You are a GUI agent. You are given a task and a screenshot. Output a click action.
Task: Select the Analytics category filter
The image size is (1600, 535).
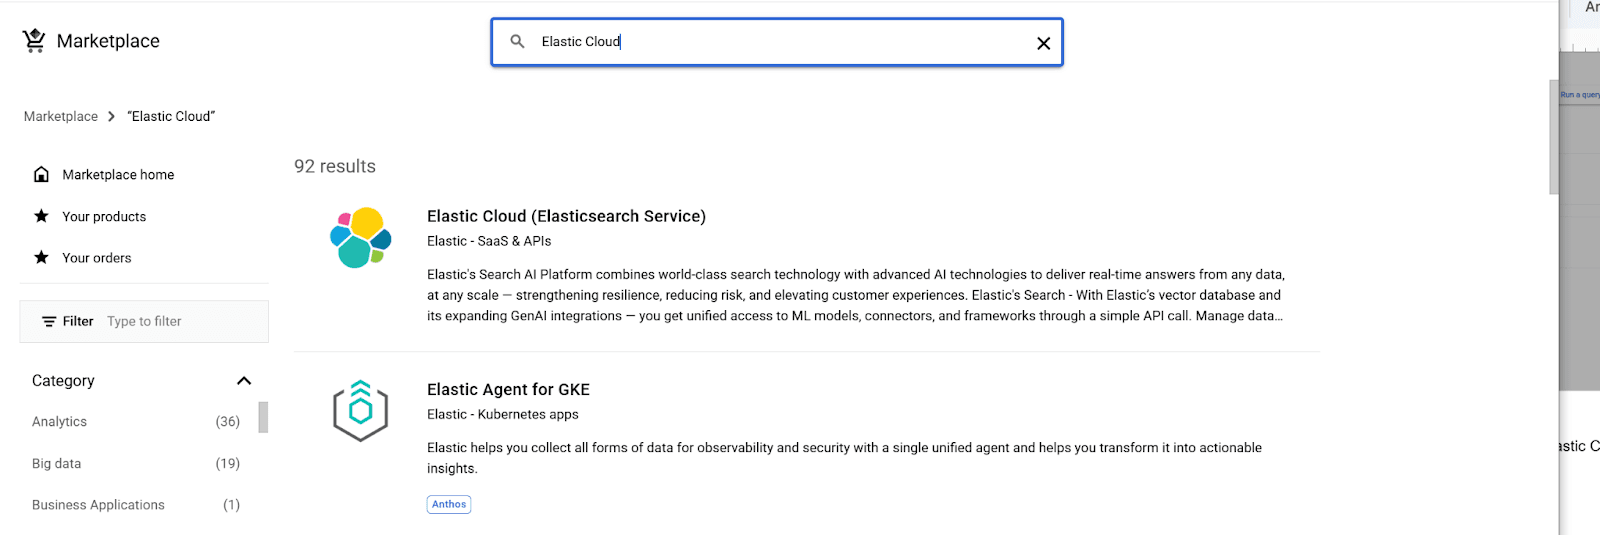(60, 422)
